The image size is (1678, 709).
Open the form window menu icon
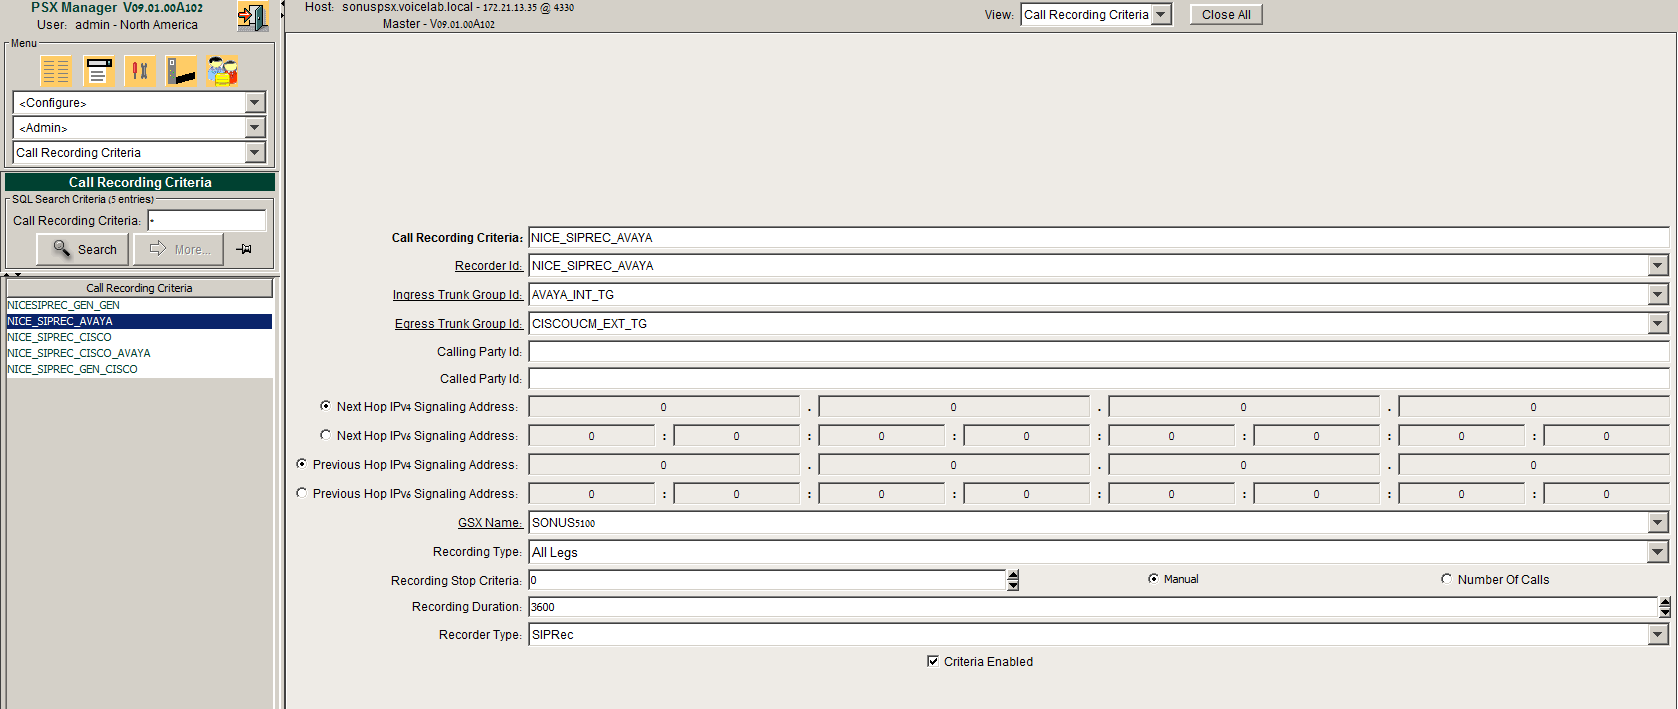coord(99,71)
